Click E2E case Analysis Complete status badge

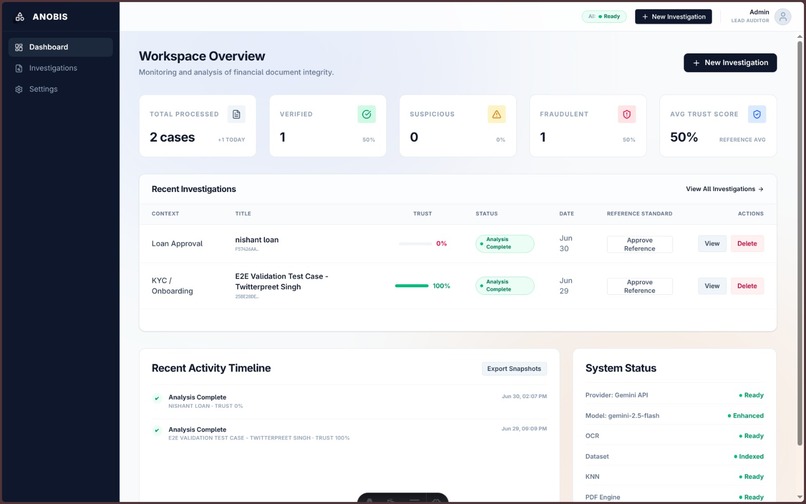click(505, 286)
